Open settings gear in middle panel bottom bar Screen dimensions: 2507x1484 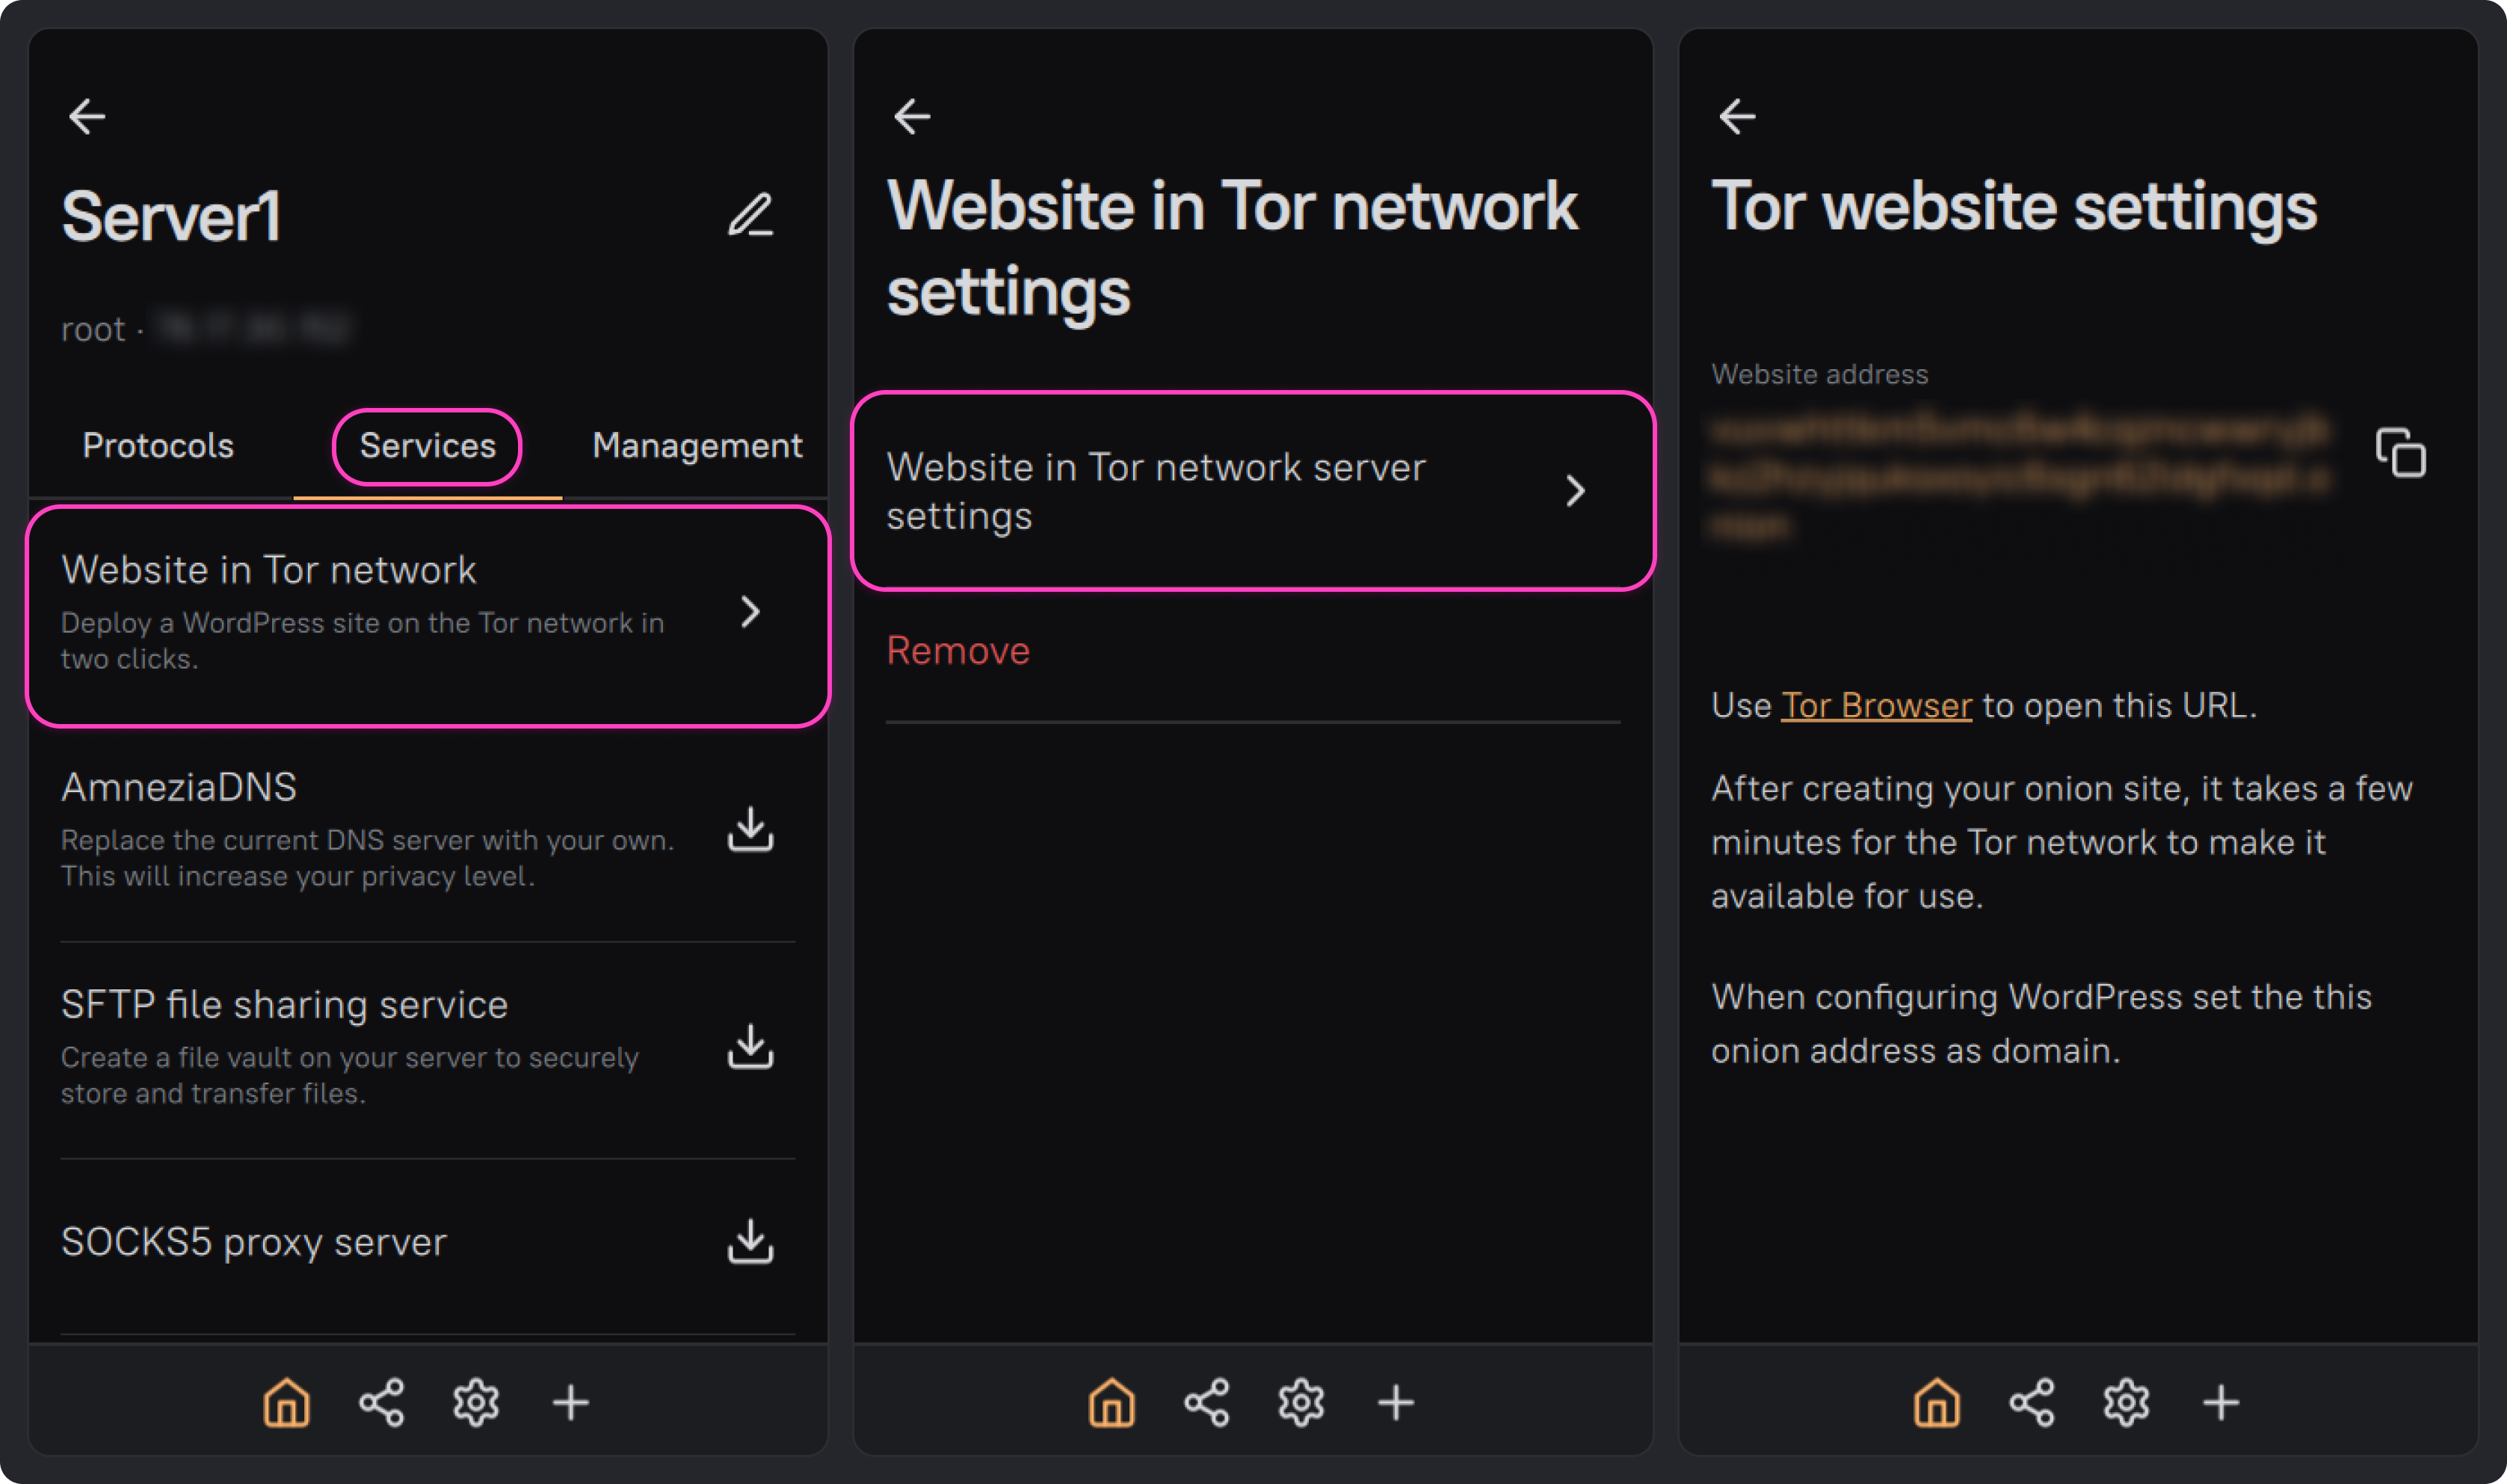point(1301,1402)
